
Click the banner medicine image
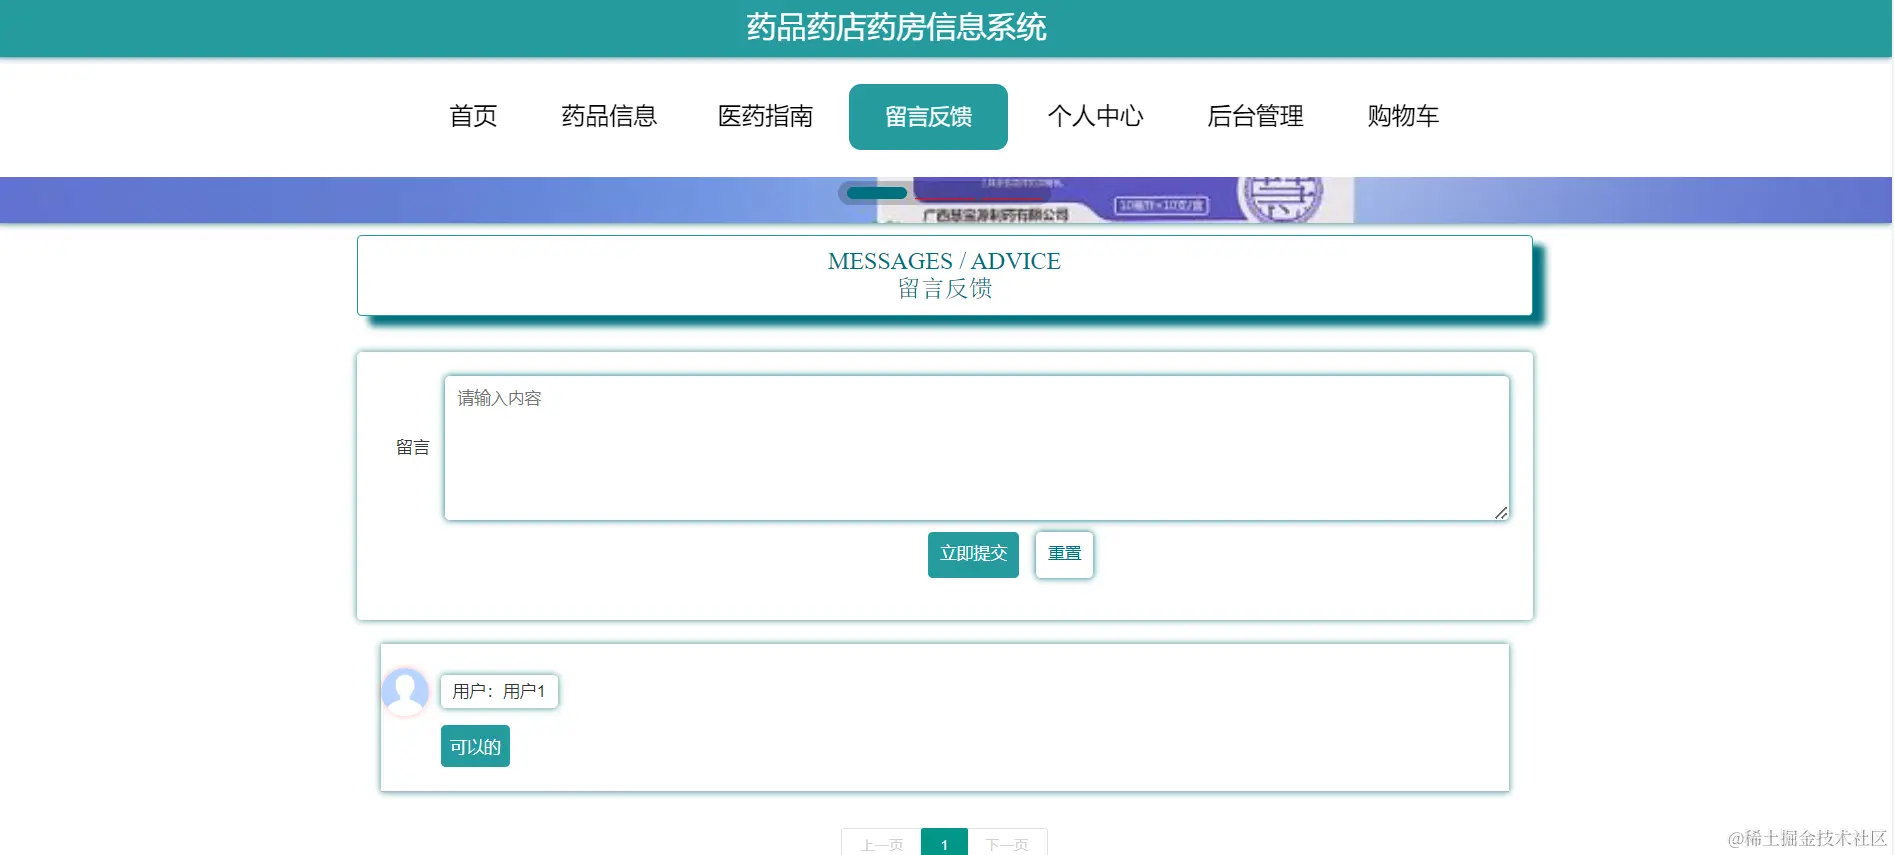coord(1115,200)
